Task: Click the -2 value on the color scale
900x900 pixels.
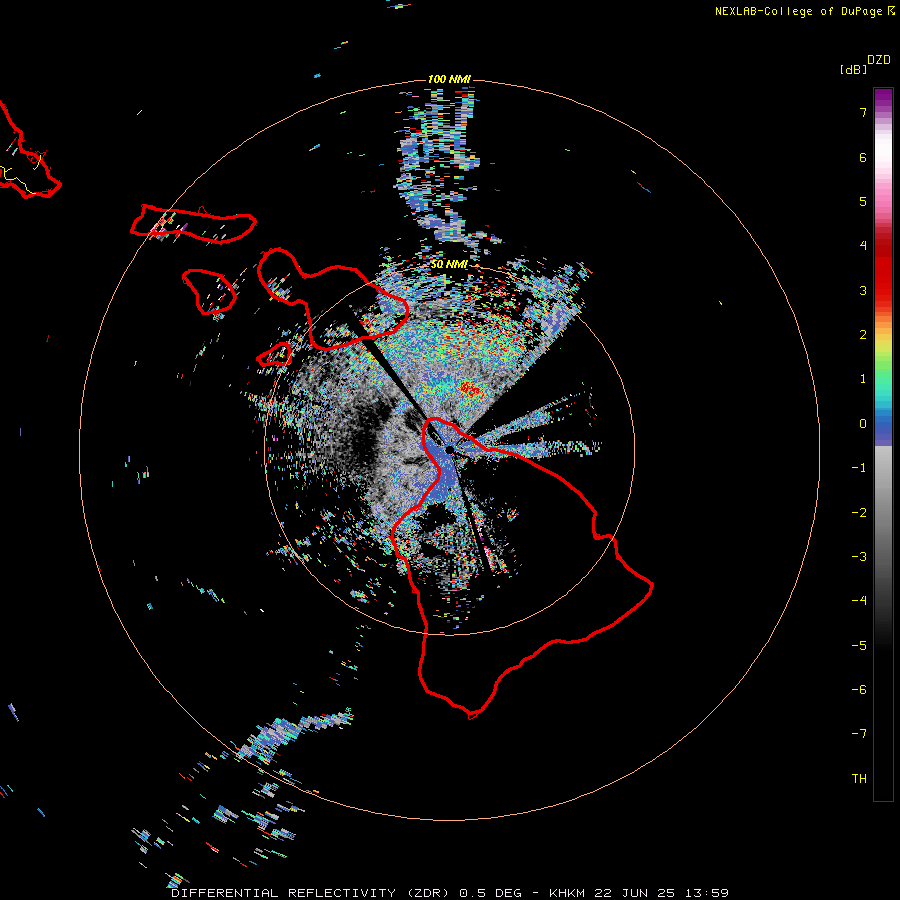Action: pos(859,513)
